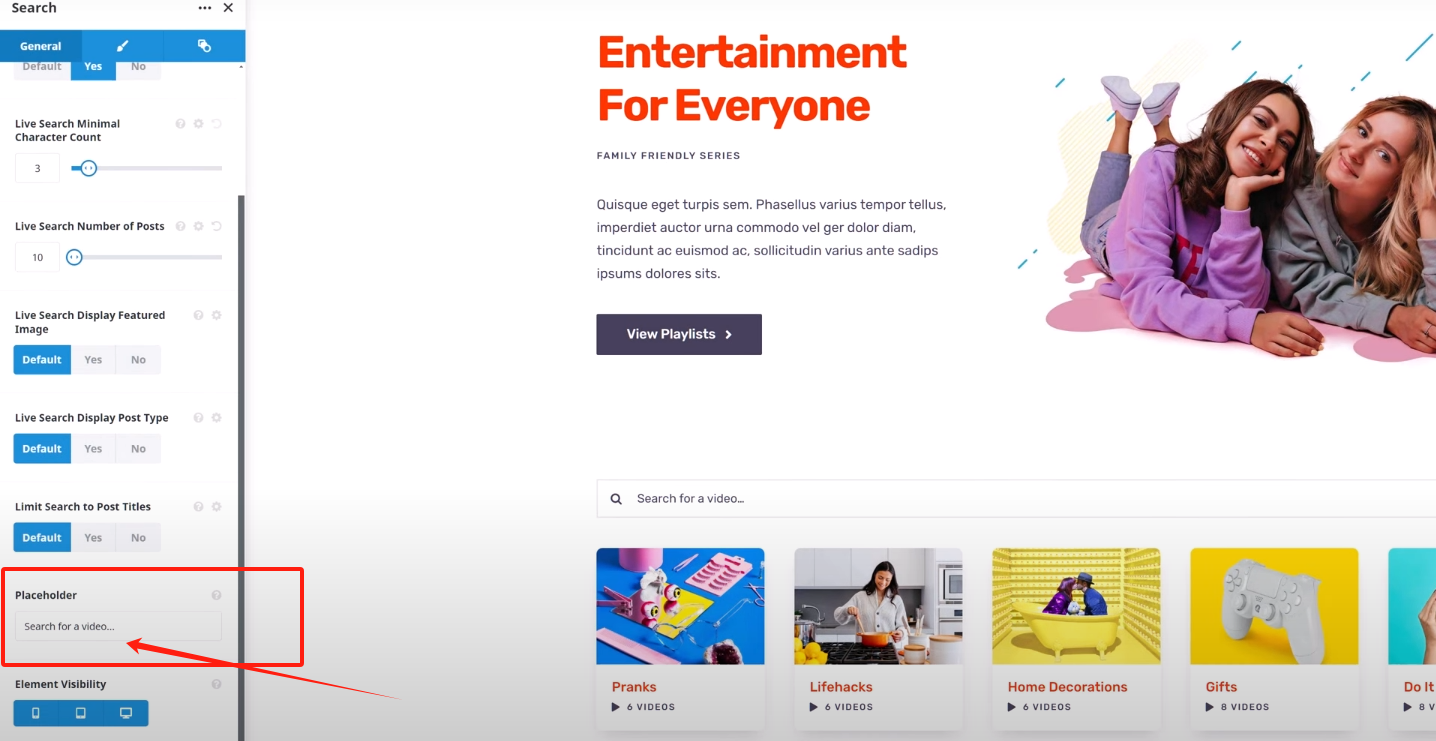Screen dimensions: 1436x741
Task: Set Live Search Display Post Type to No
Action: tap(138, 449)
